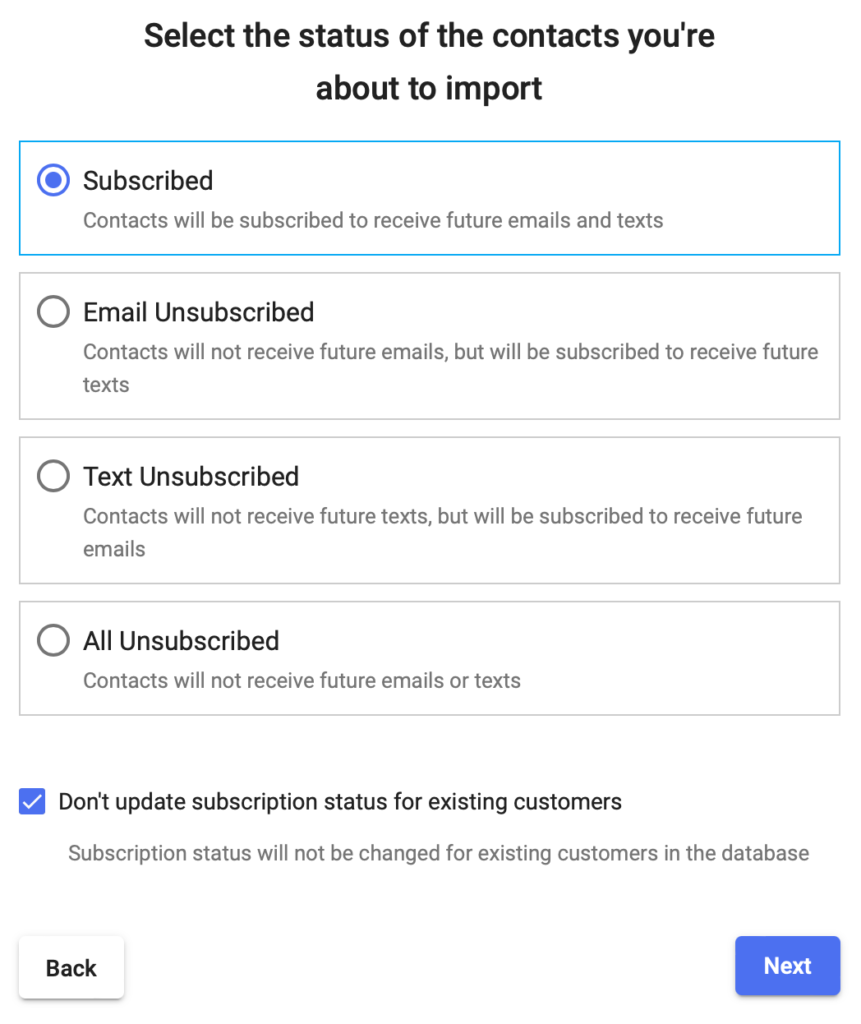
Task: Click the Text Unsubscribed description text
Action: tap(442, 516)
